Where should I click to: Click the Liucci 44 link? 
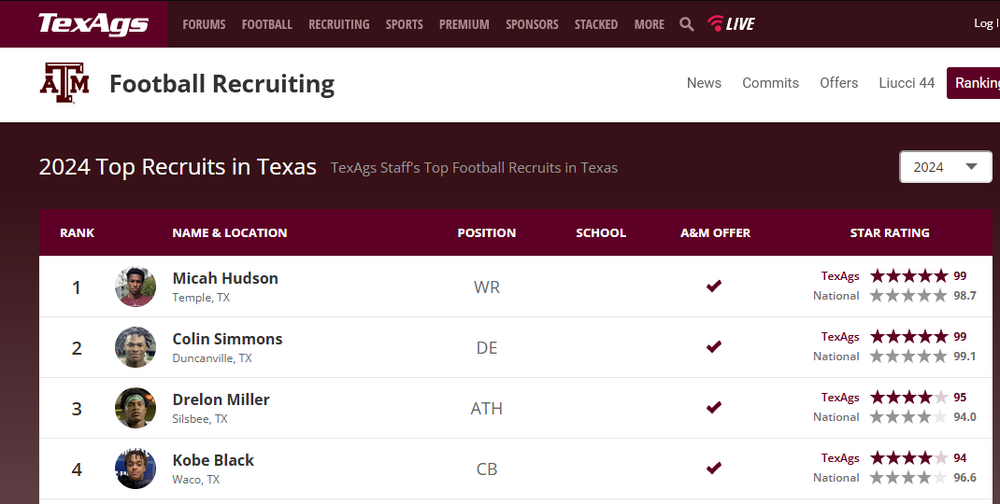coord(906,83)
